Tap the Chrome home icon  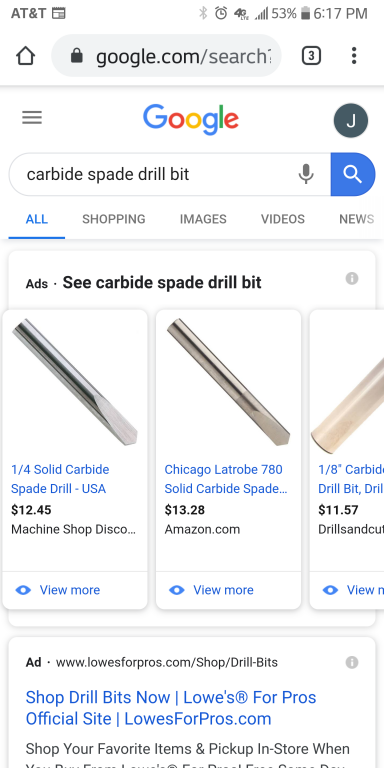click(25, 56)
